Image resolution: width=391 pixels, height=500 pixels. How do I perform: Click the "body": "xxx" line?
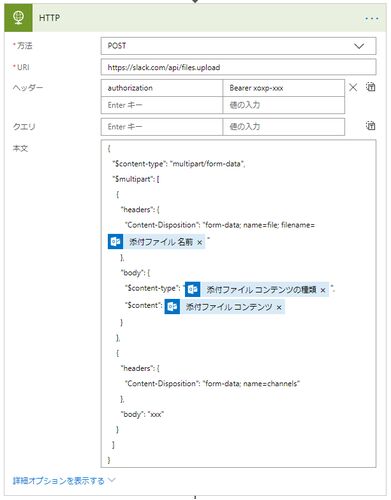142,414
